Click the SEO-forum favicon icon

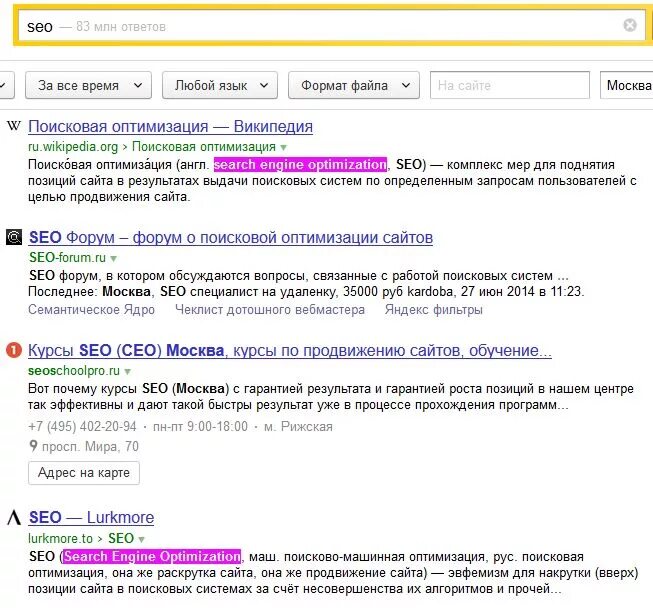point(14,237)
